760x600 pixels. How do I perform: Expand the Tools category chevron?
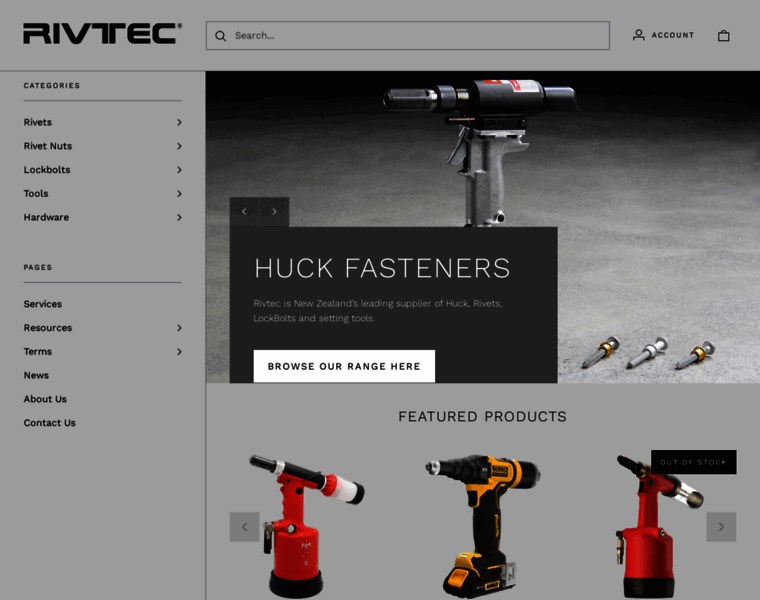(179, 193)
